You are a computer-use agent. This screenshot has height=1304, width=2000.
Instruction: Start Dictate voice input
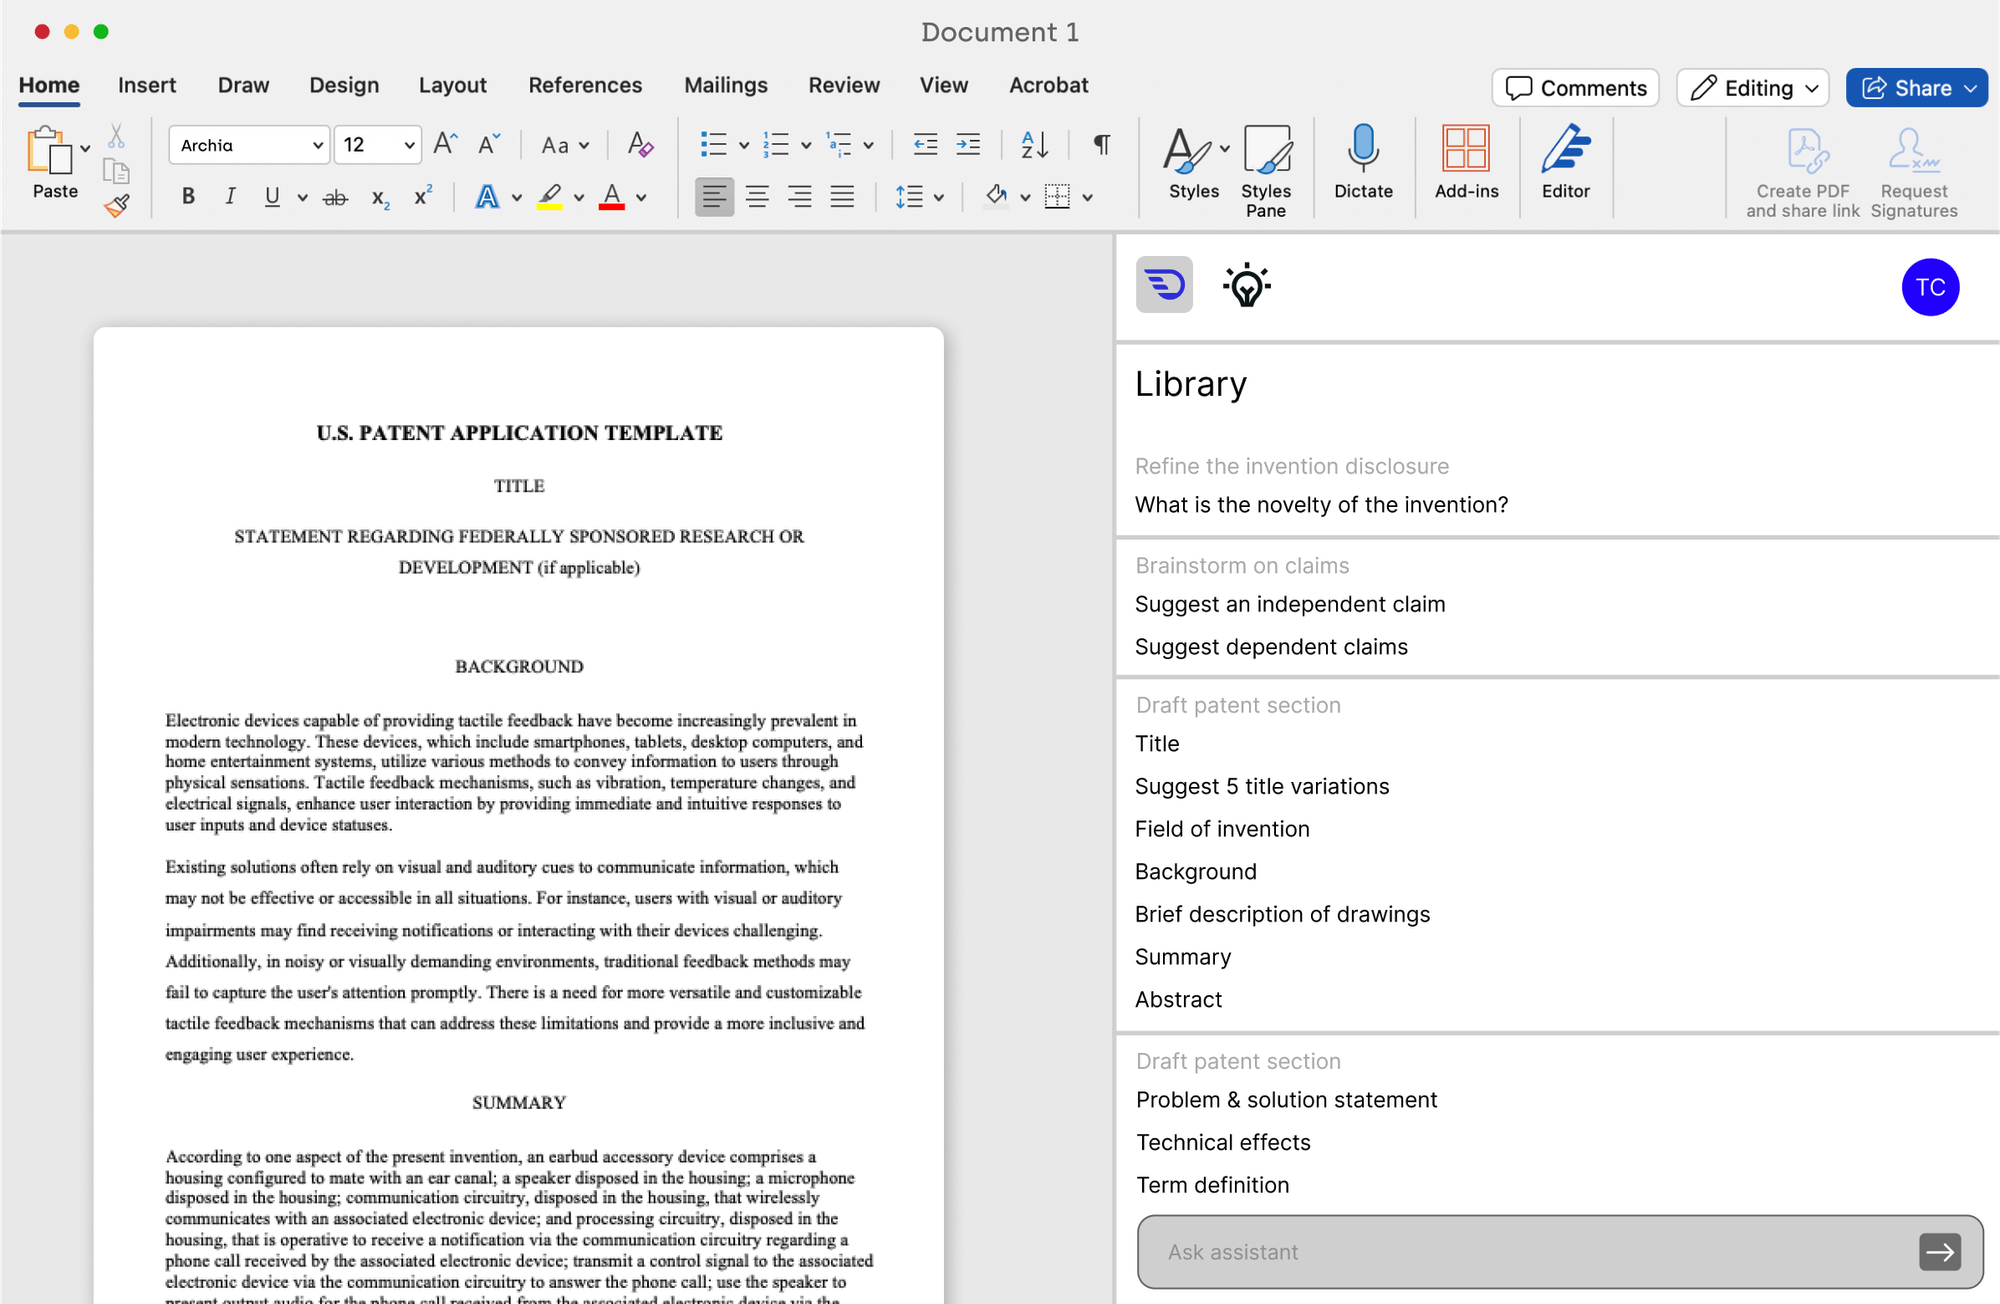1363,165
